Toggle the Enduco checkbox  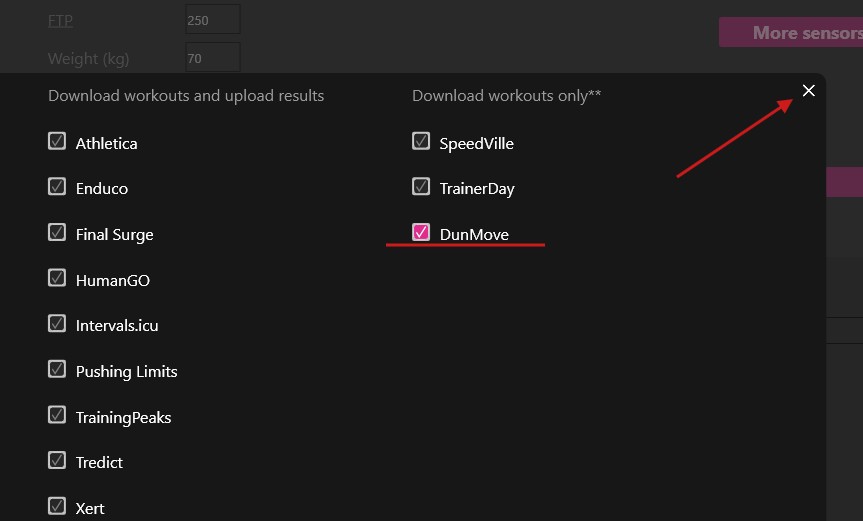57,187
